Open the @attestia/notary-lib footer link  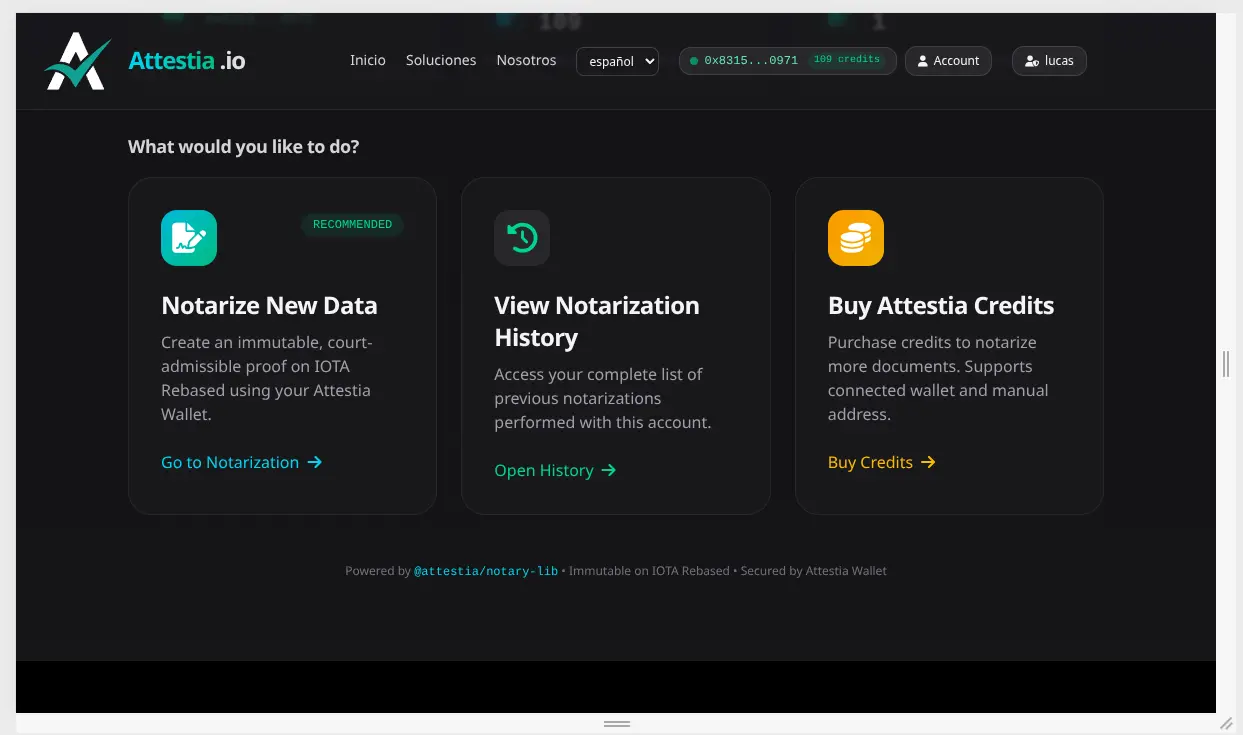pyautogui.click(x=486, y=571)
